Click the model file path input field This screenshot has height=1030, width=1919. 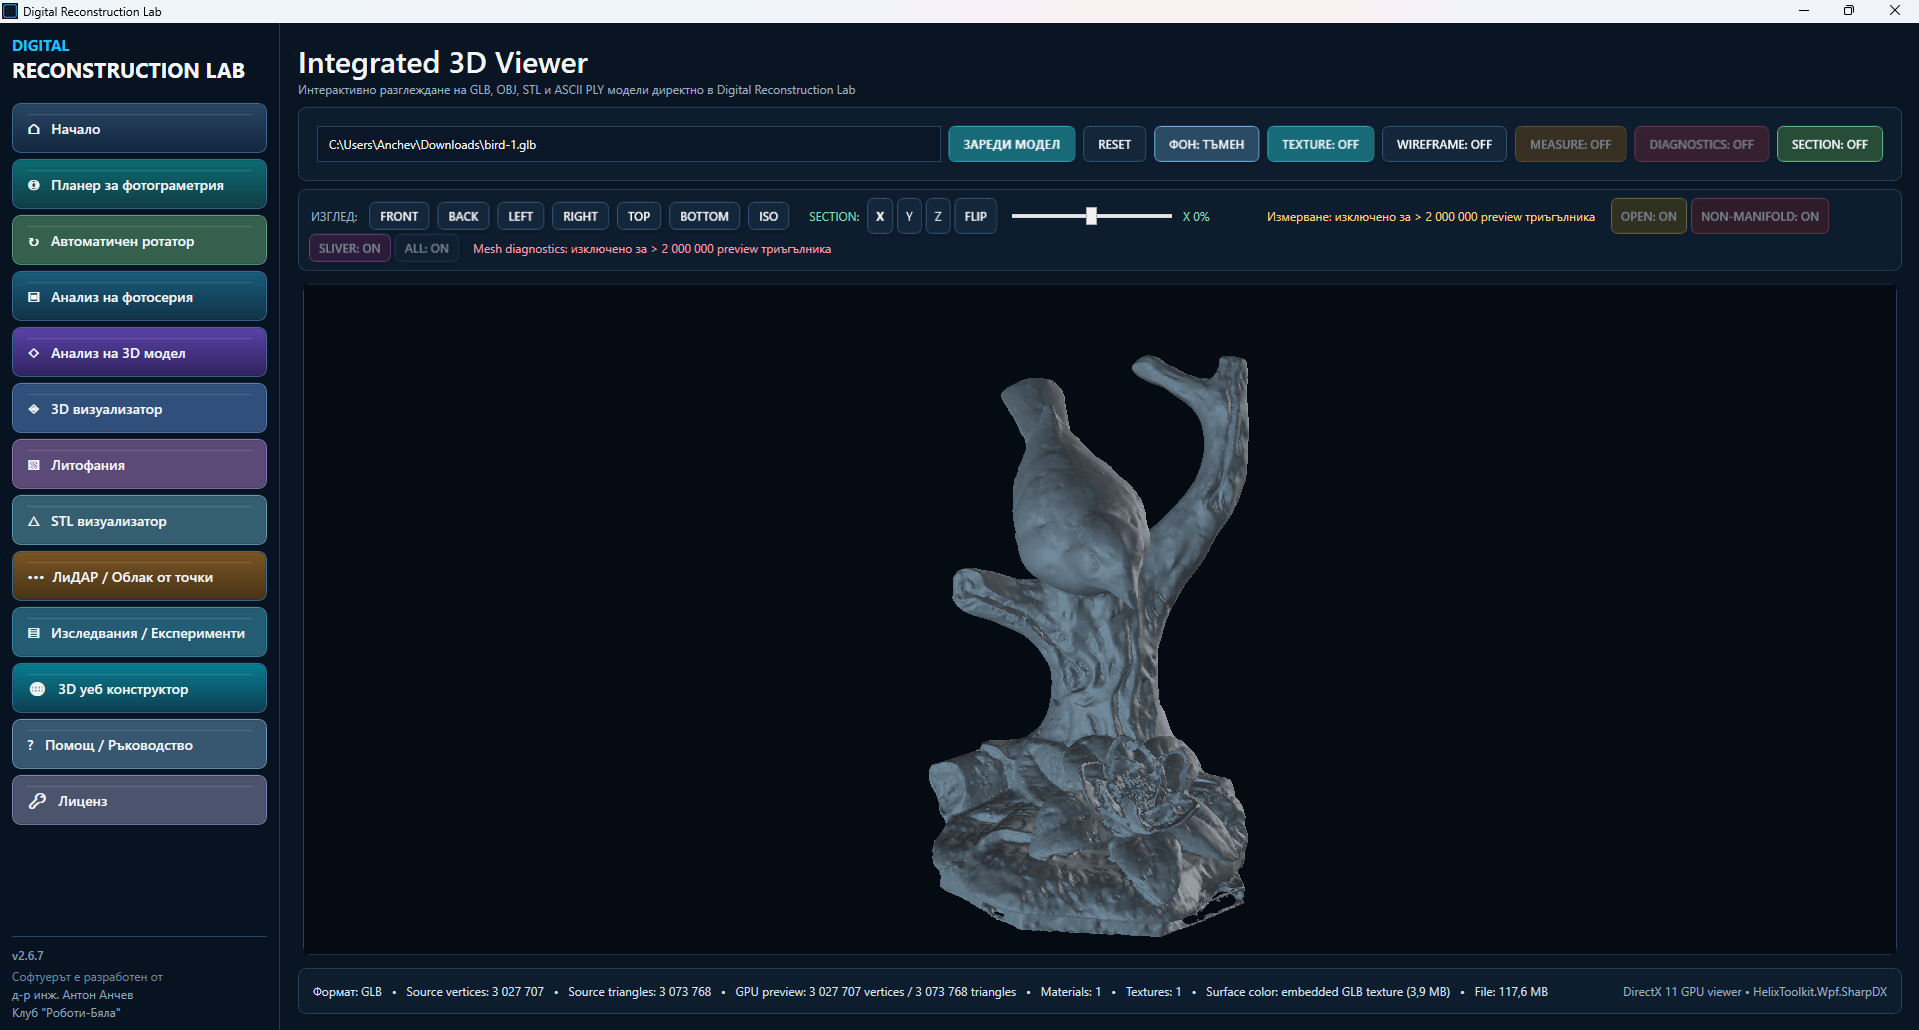click(628, 144)
